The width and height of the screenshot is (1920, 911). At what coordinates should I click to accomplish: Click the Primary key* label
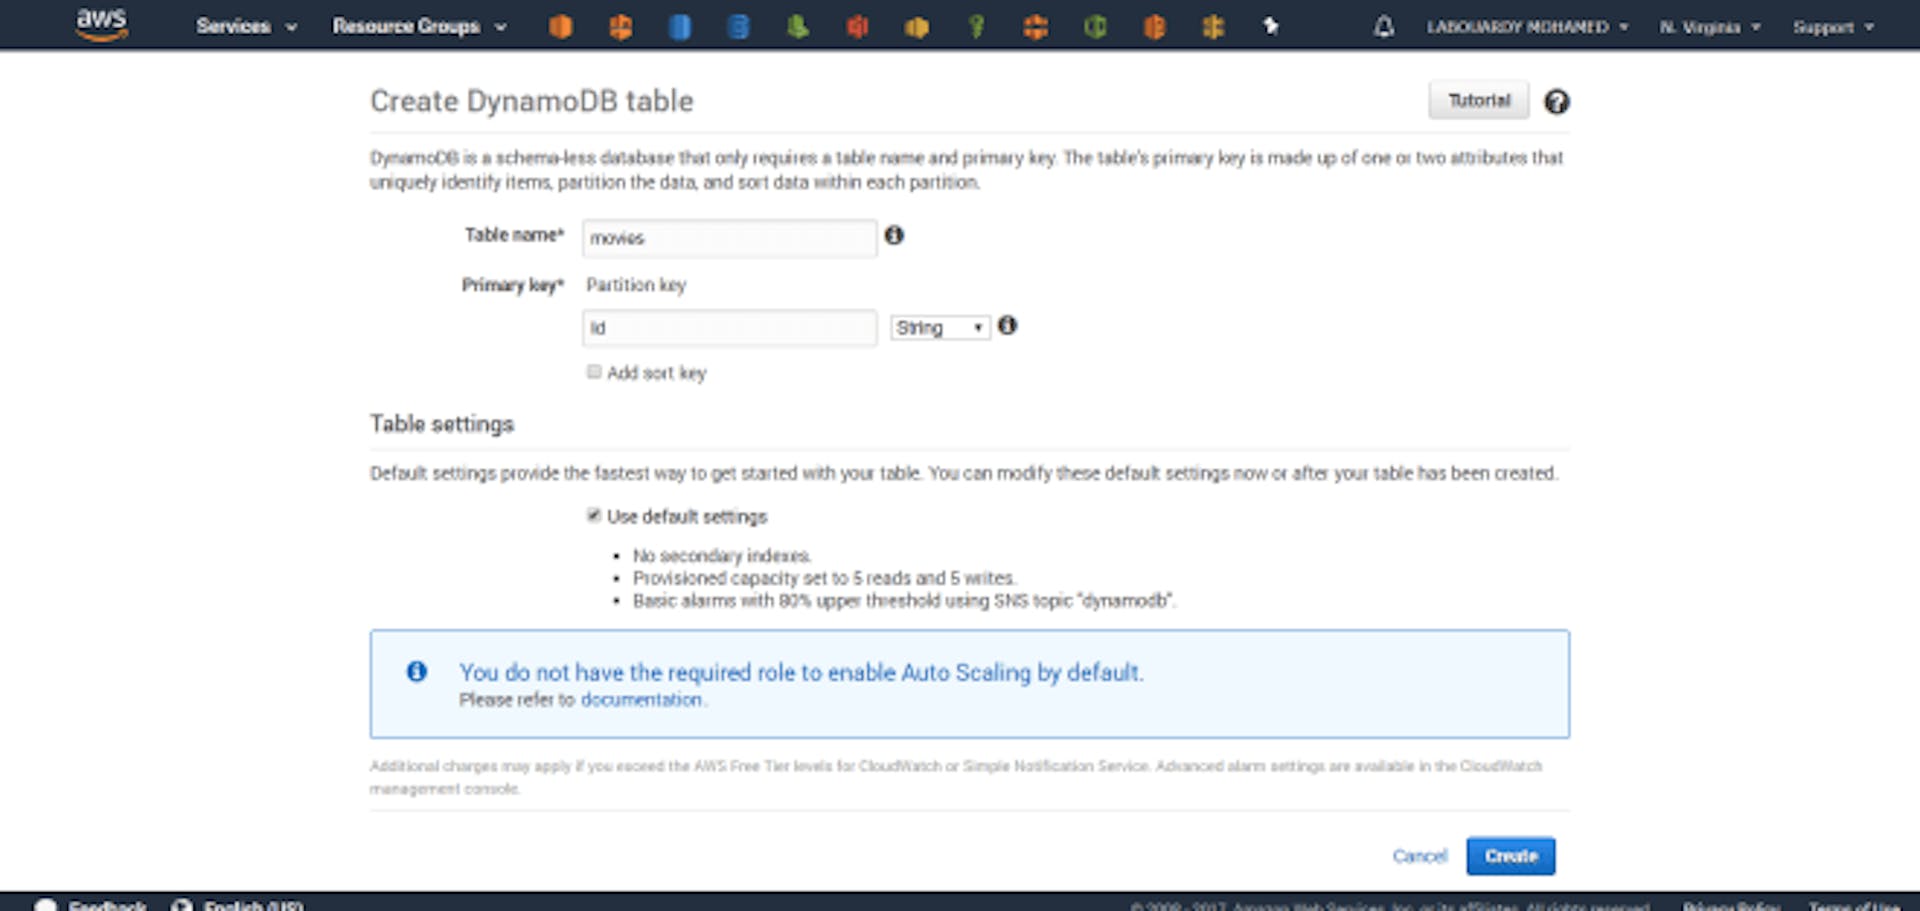513,285
